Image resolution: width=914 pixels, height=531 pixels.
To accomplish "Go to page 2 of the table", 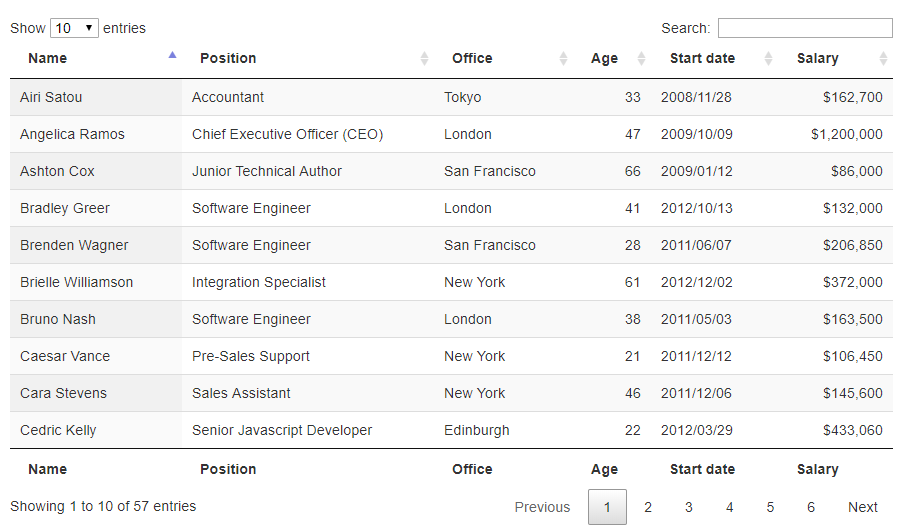I will (648, 507).
